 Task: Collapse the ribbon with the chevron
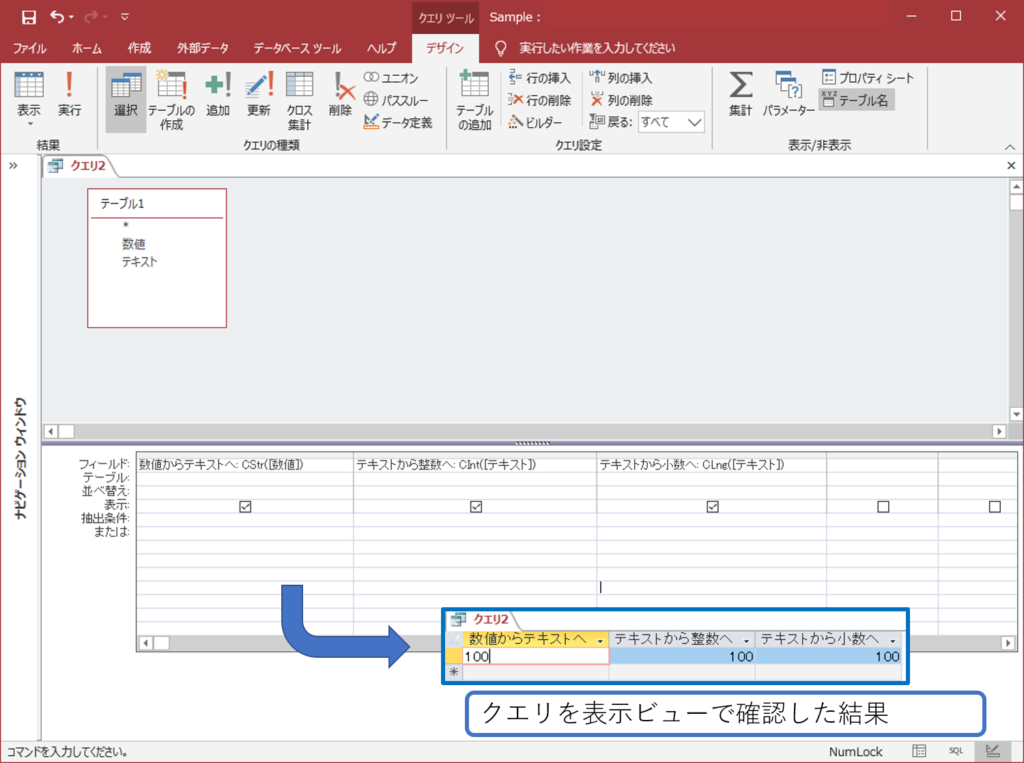(1010, 147)
